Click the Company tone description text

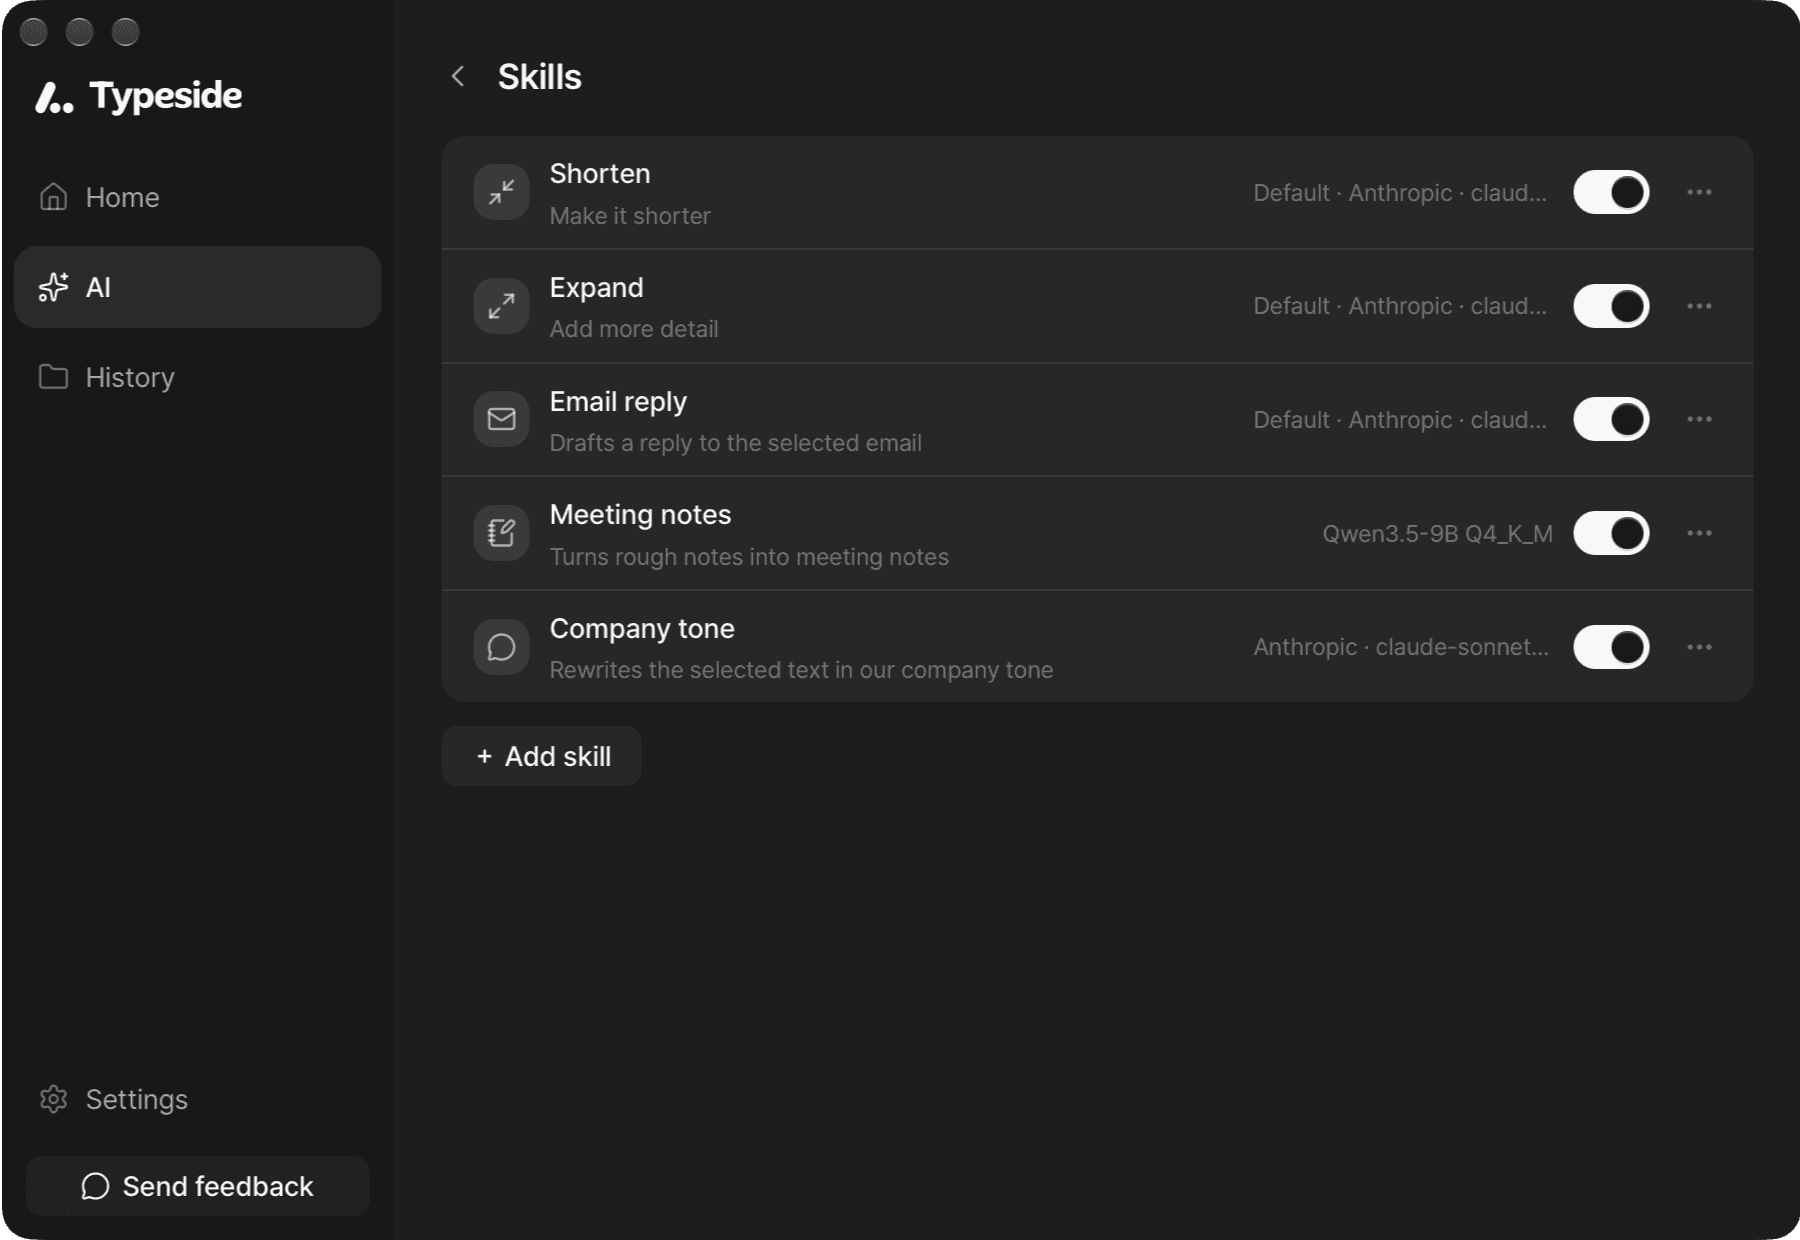(801, 670)
